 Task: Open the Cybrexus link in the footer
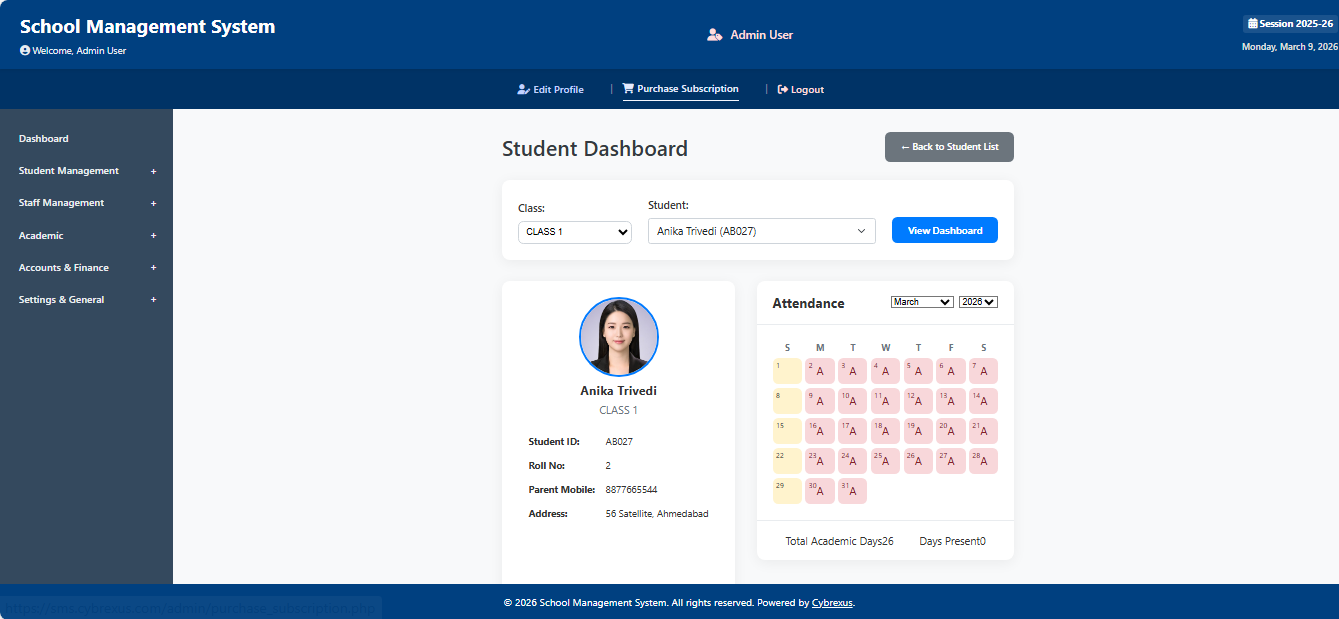831,602
